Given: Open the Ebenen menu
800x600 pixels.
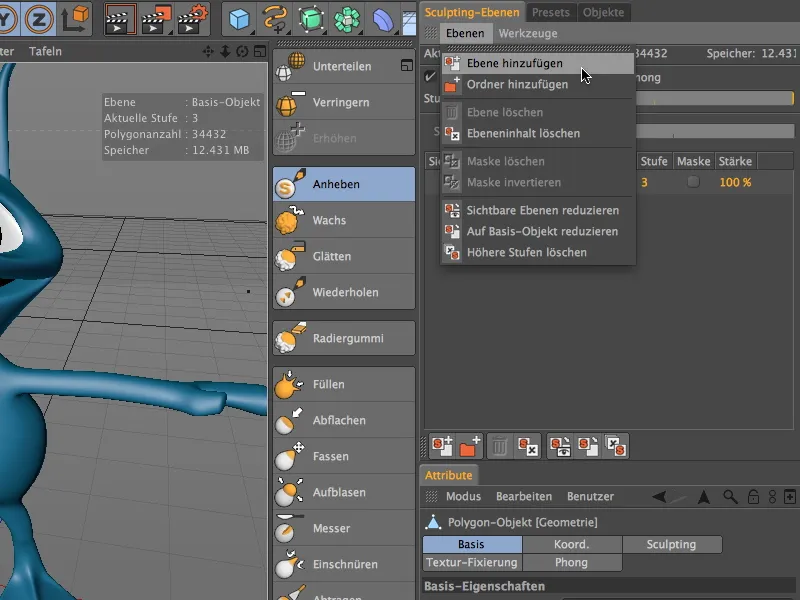Looking at the screenshot, I should 465,33.
